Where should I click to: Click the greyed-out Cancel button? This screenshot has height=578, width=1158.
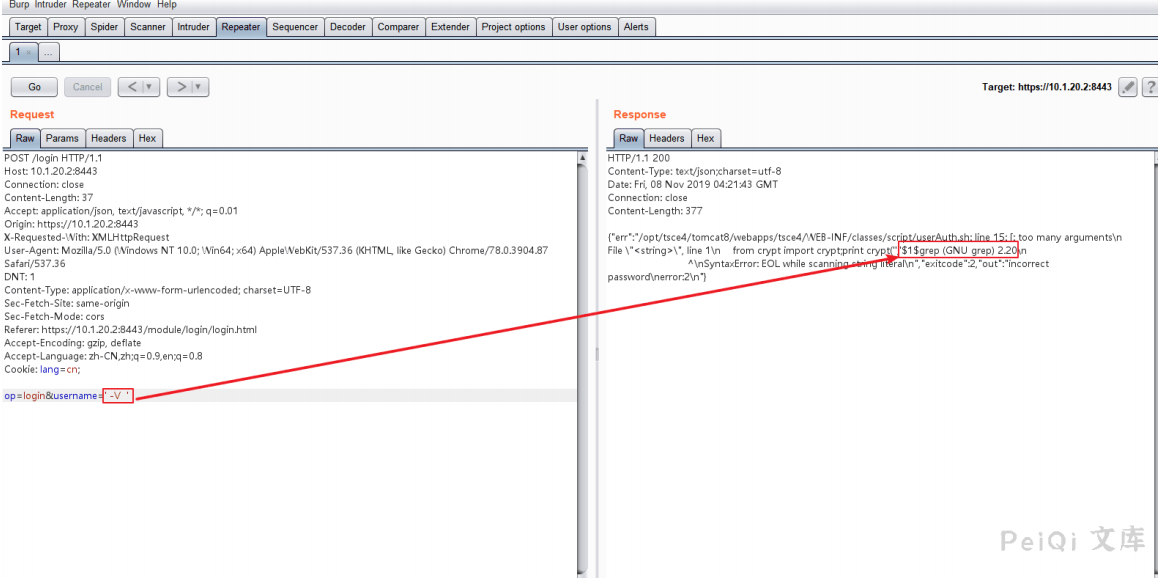coord(87,87)
